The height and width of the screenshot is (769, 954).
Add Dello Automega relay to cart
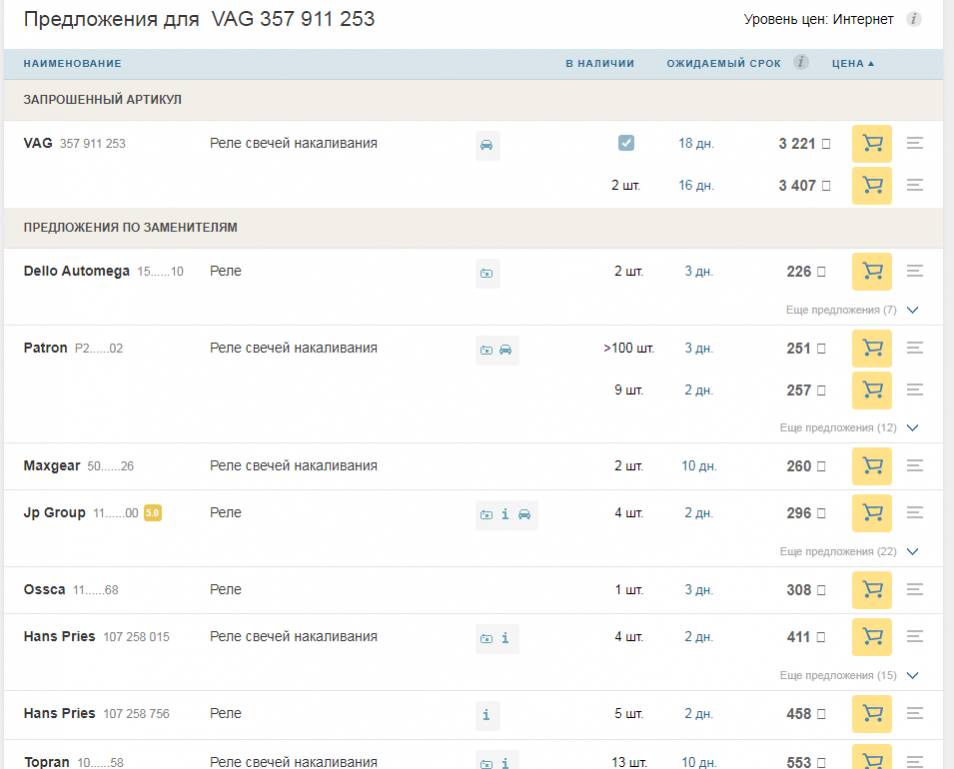click(871, 272)
